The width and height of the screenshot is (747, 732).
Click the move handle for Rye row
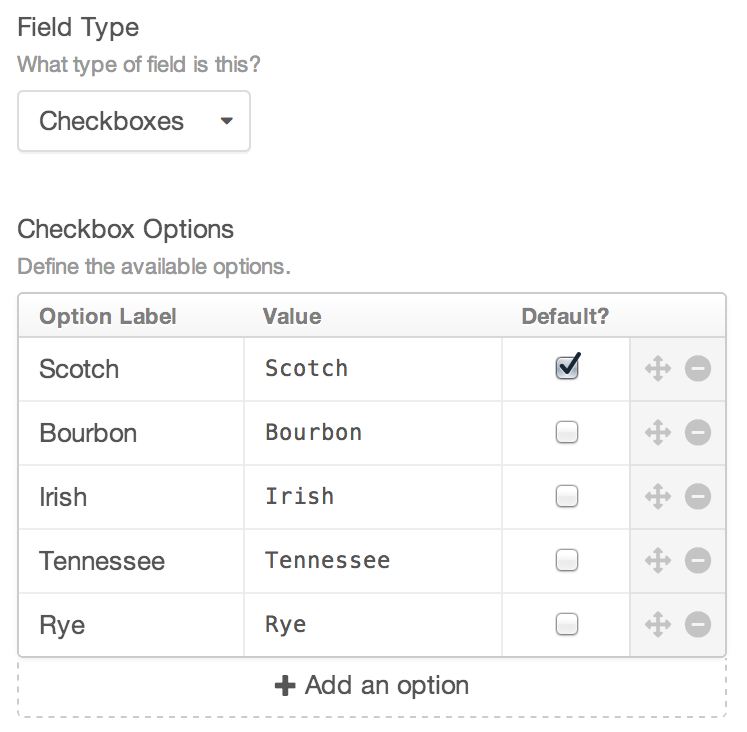pos(657,625)
